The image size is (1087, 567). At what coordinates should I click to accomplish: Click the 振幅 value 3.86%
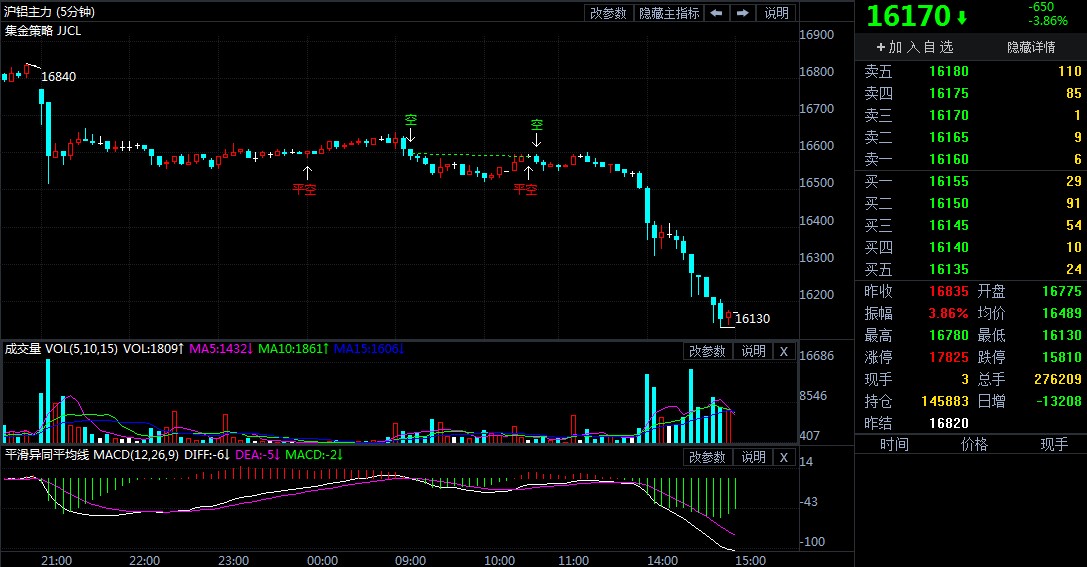948,313
